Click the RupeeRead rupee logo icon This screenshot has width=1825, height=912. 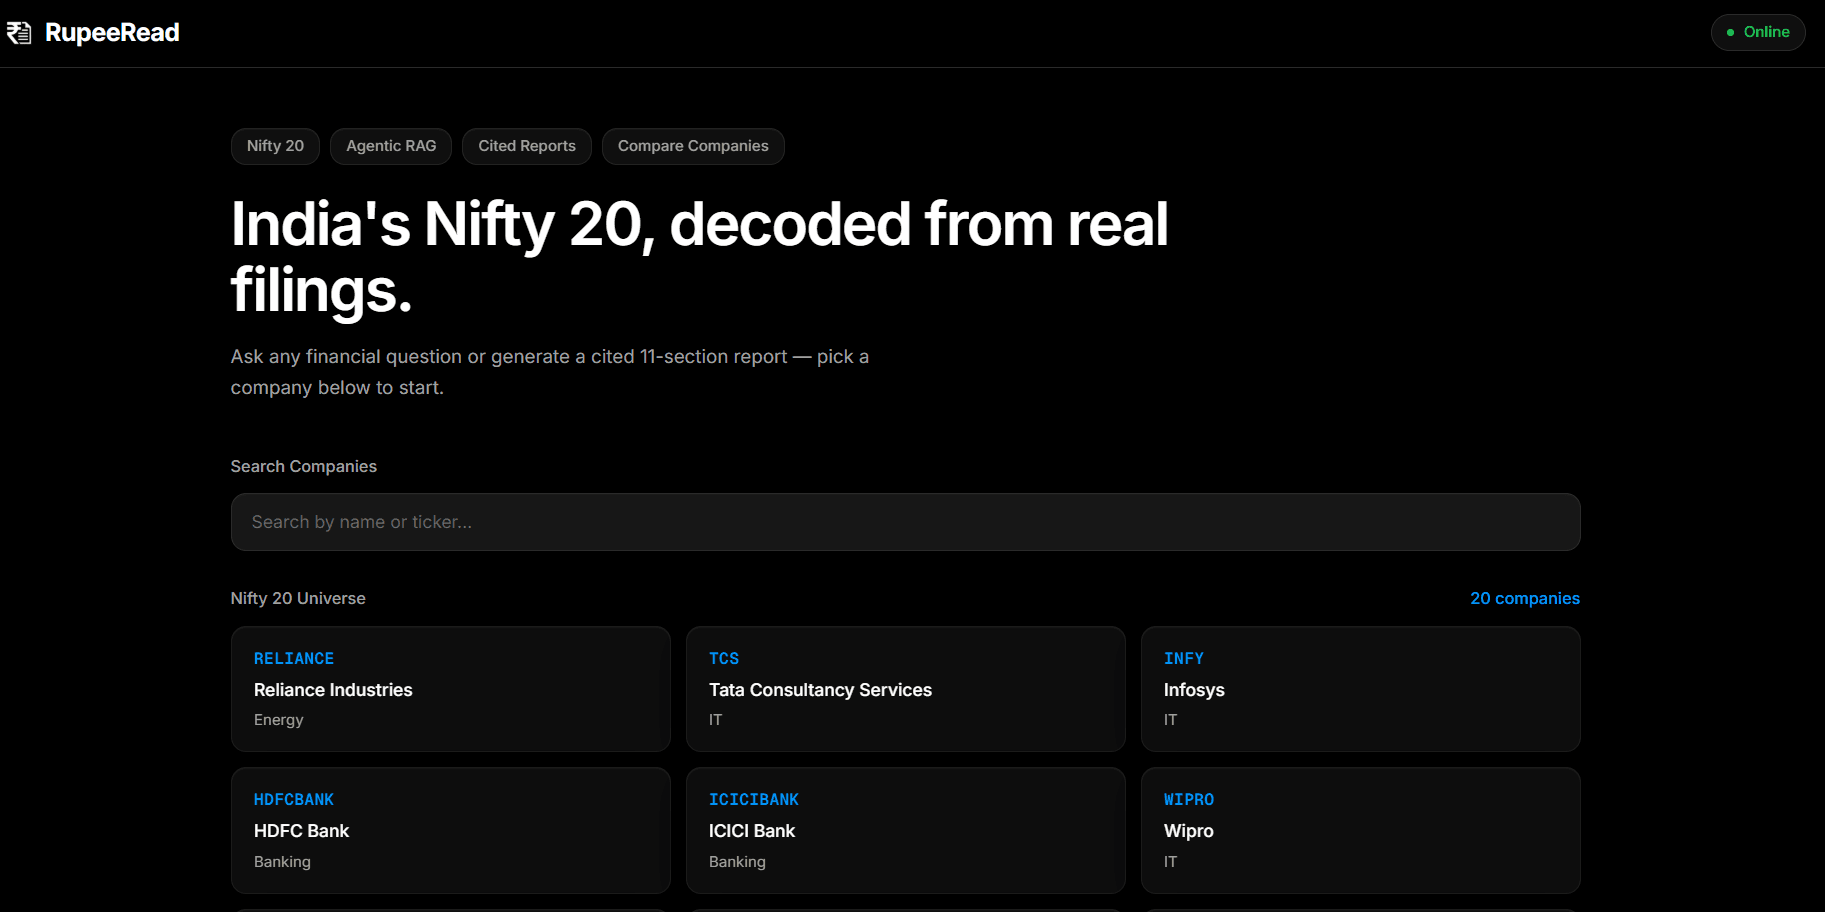[x=19, y=33]
